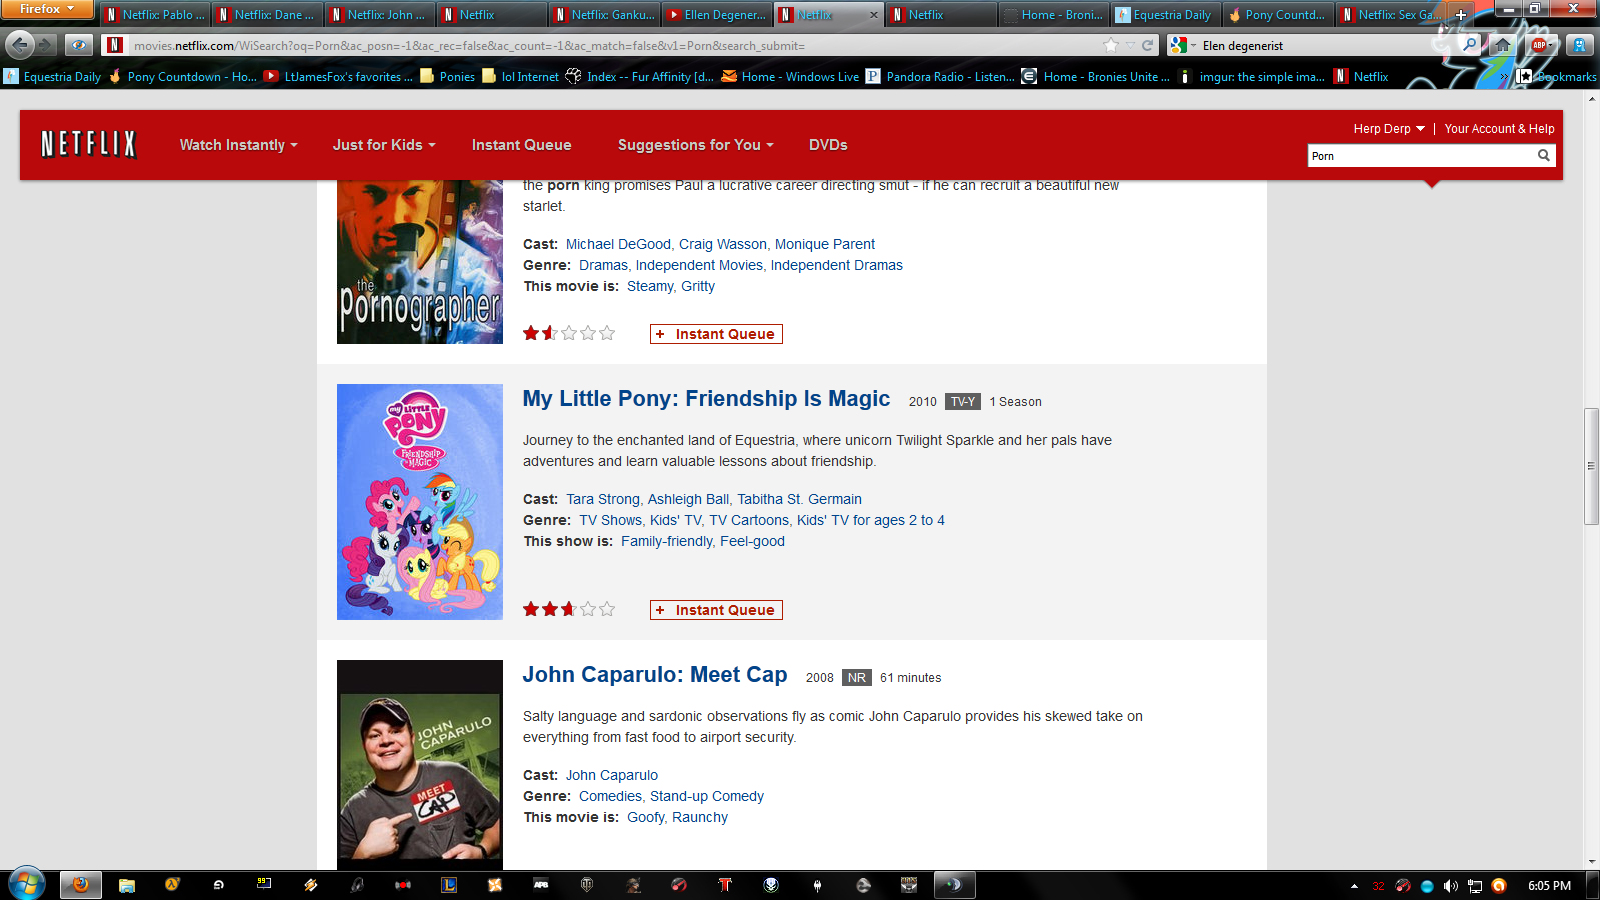Open the address bar history dropdown arrow

[1130, 45]
